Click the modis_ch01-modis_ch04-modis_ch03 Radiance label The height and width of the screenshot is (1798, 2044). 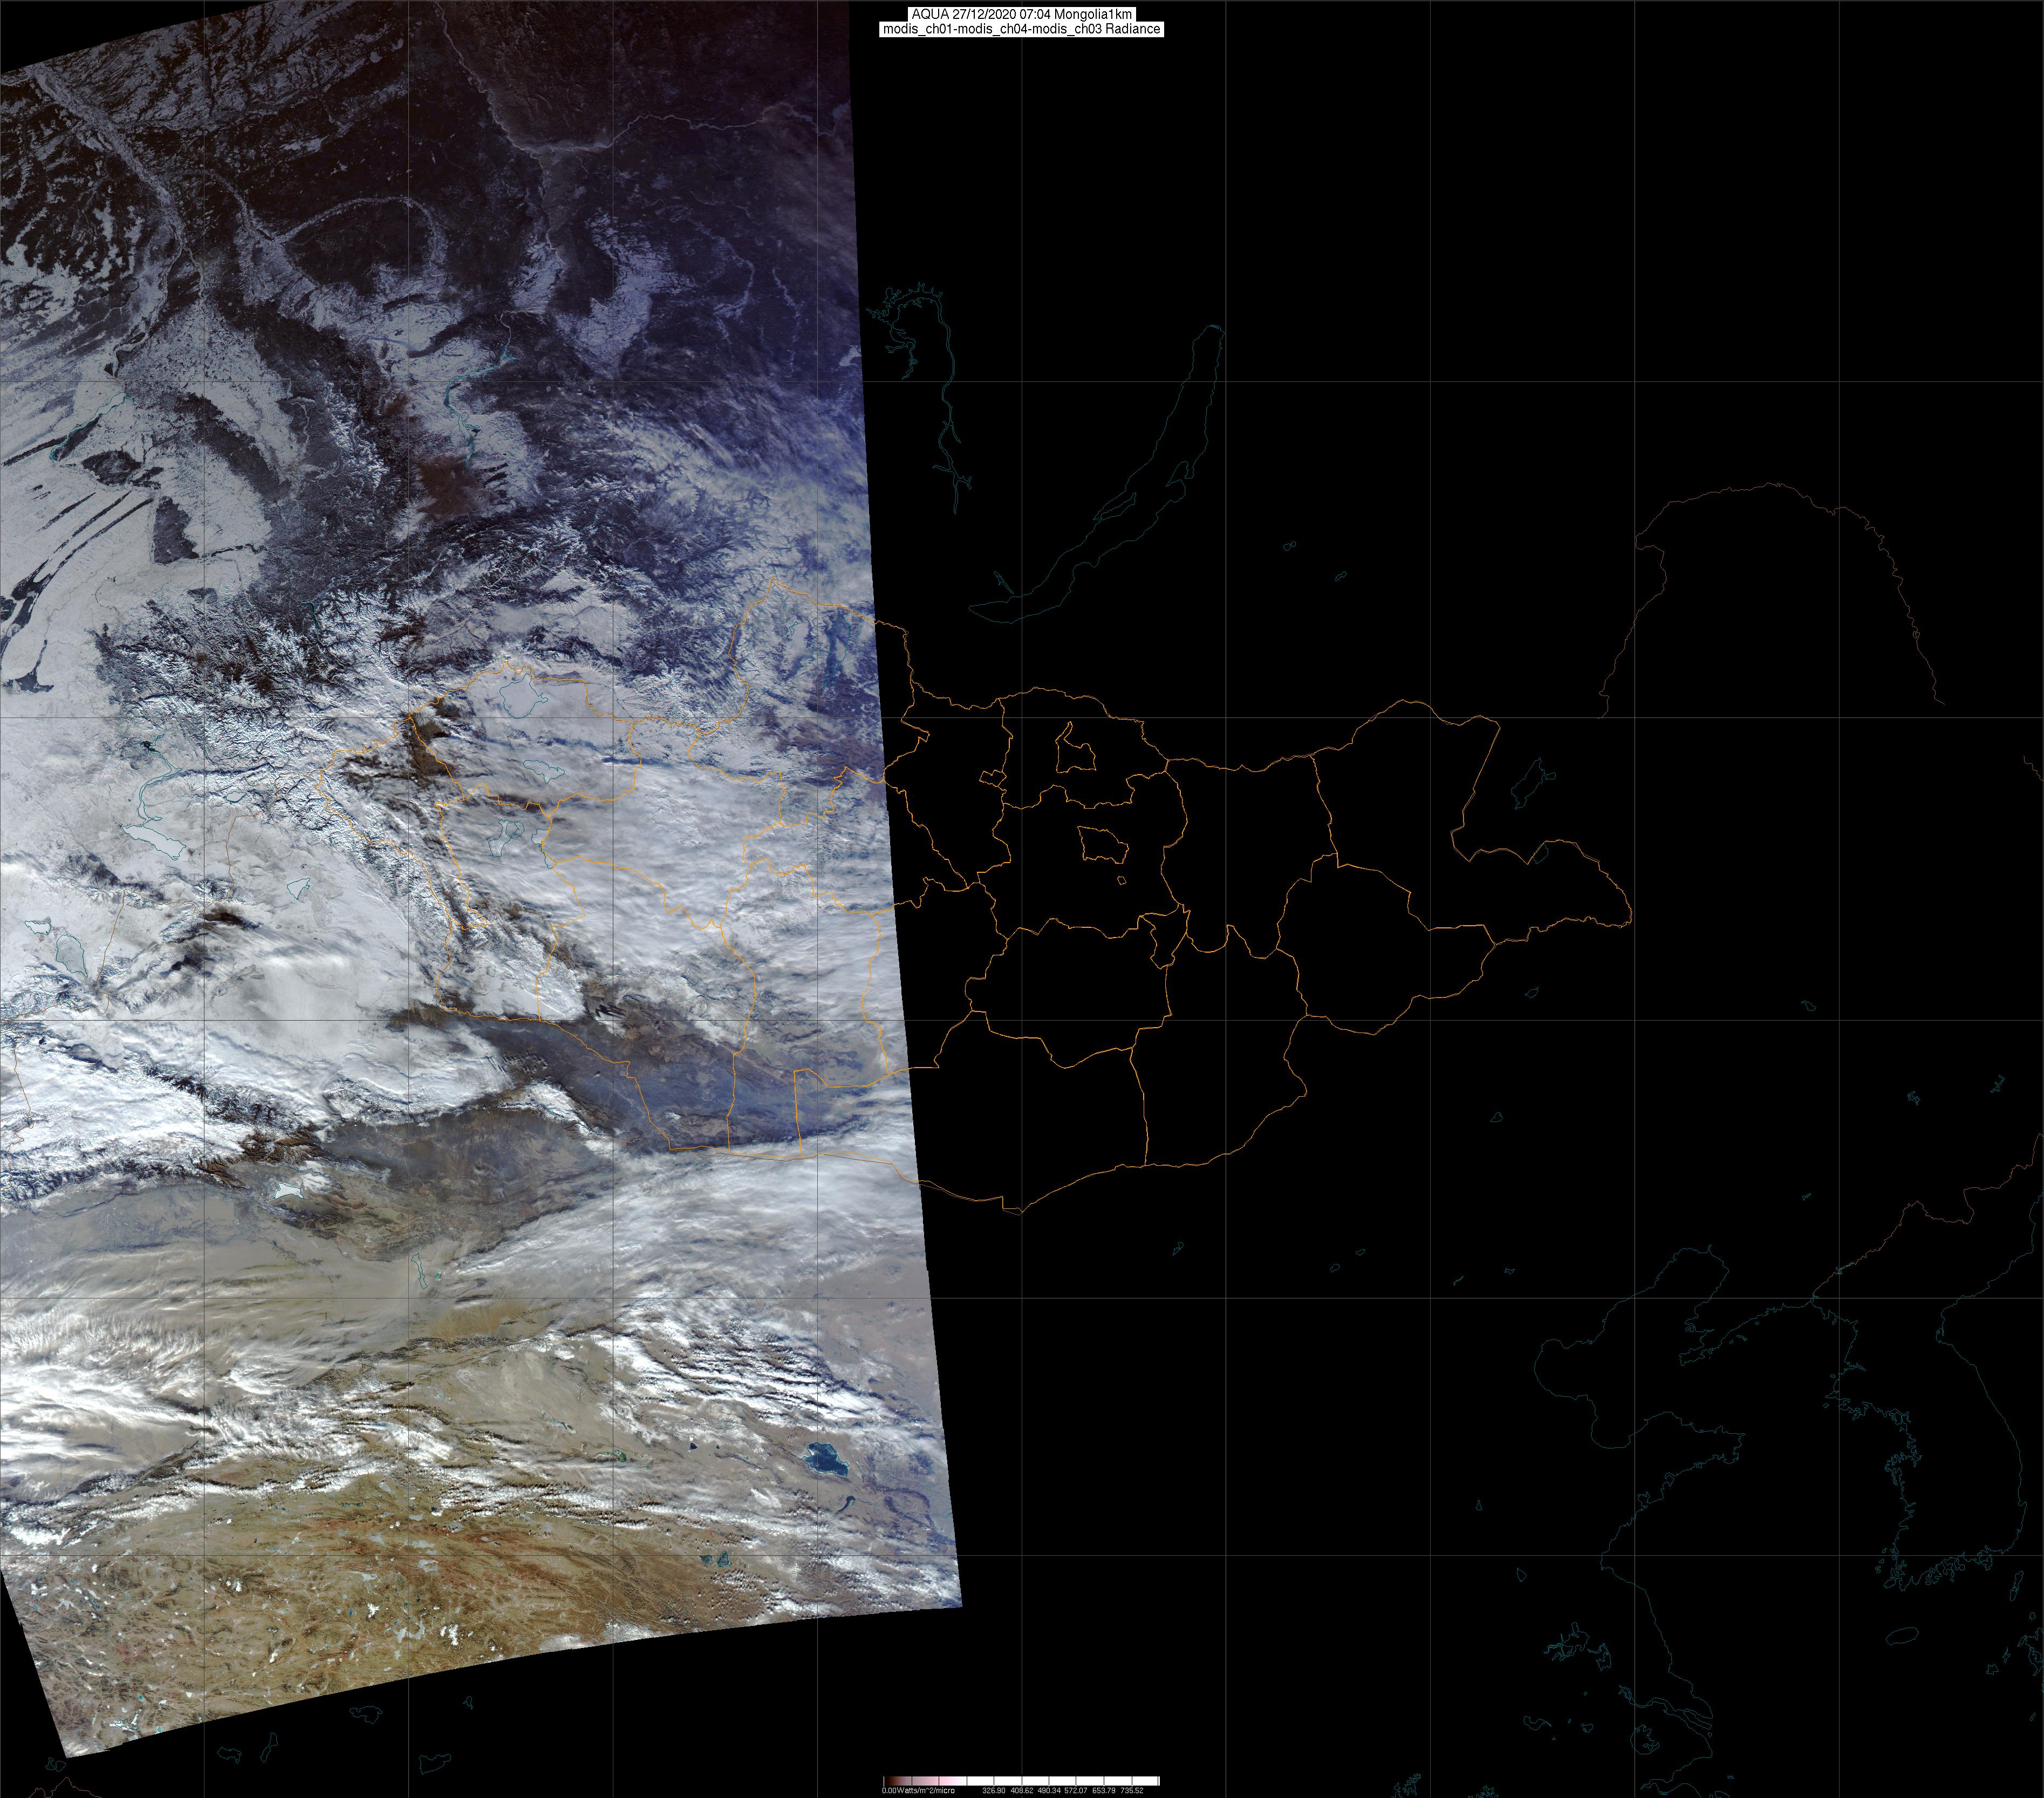1021,29
